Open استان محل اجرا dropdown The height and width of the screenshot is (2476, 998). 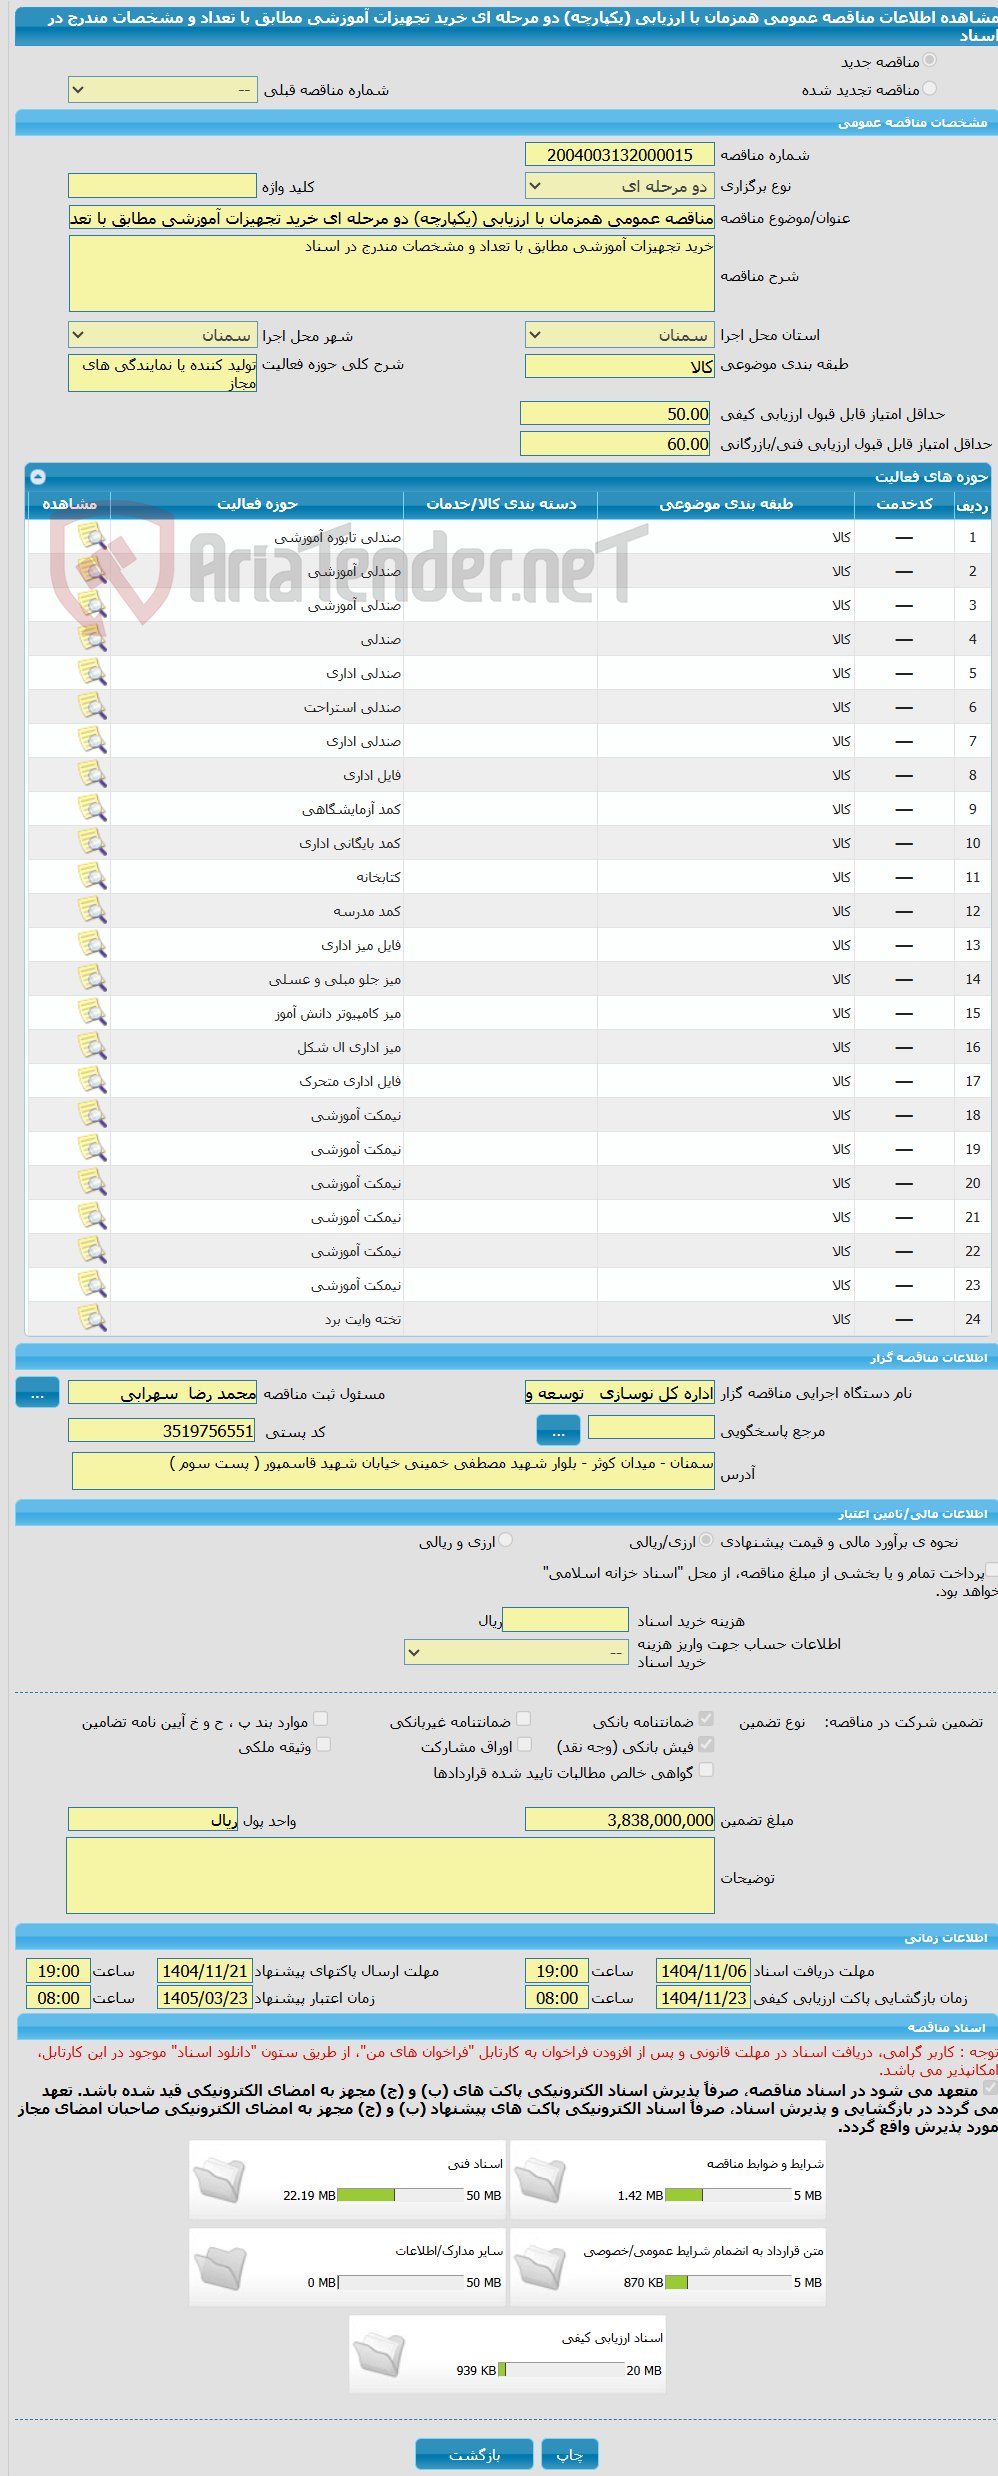[x=620, y=335]
